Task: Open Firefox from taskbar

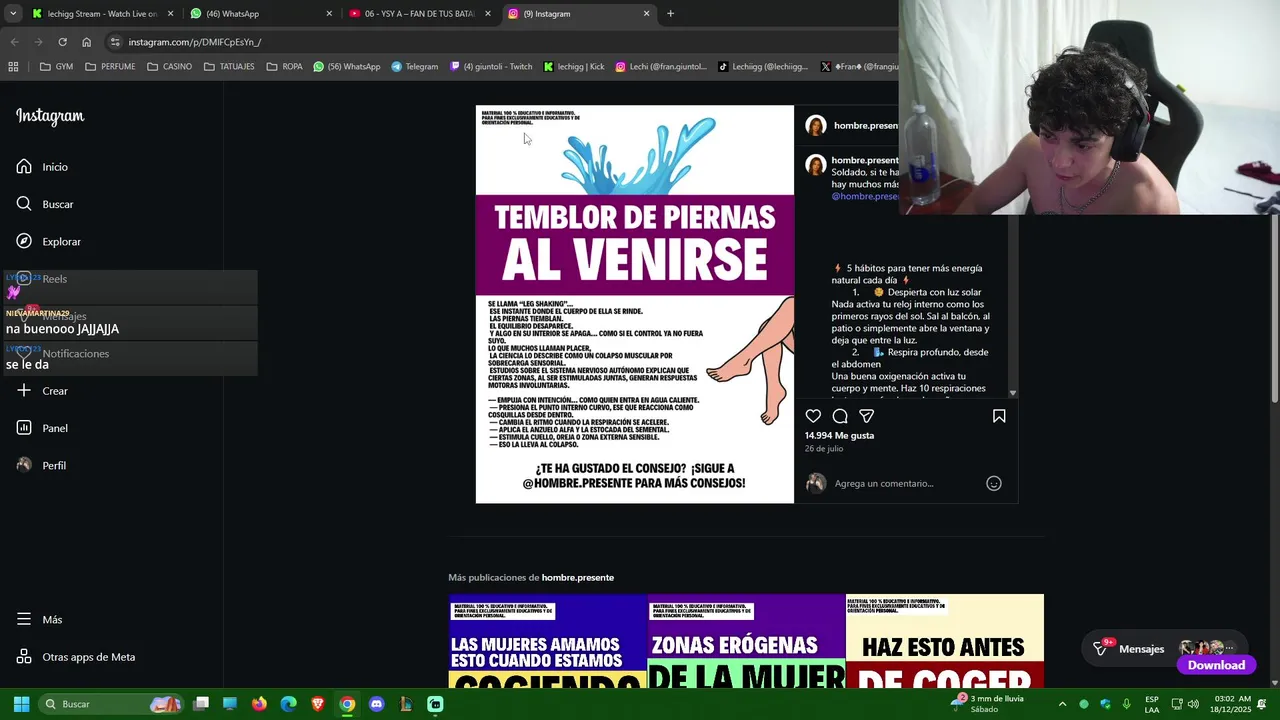Action: [259, 704]
